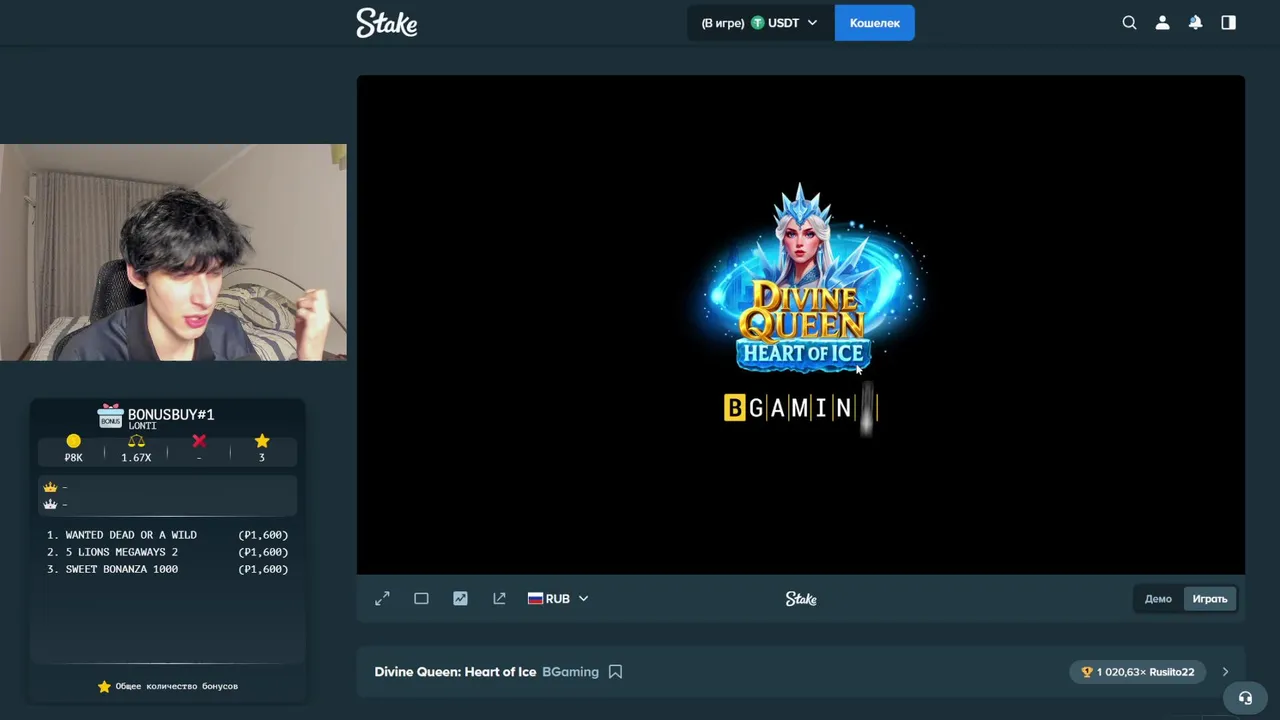This screenshot has height=720, width=1280.
Task: Pop out game window icon
Action: [x=499, y=598]
